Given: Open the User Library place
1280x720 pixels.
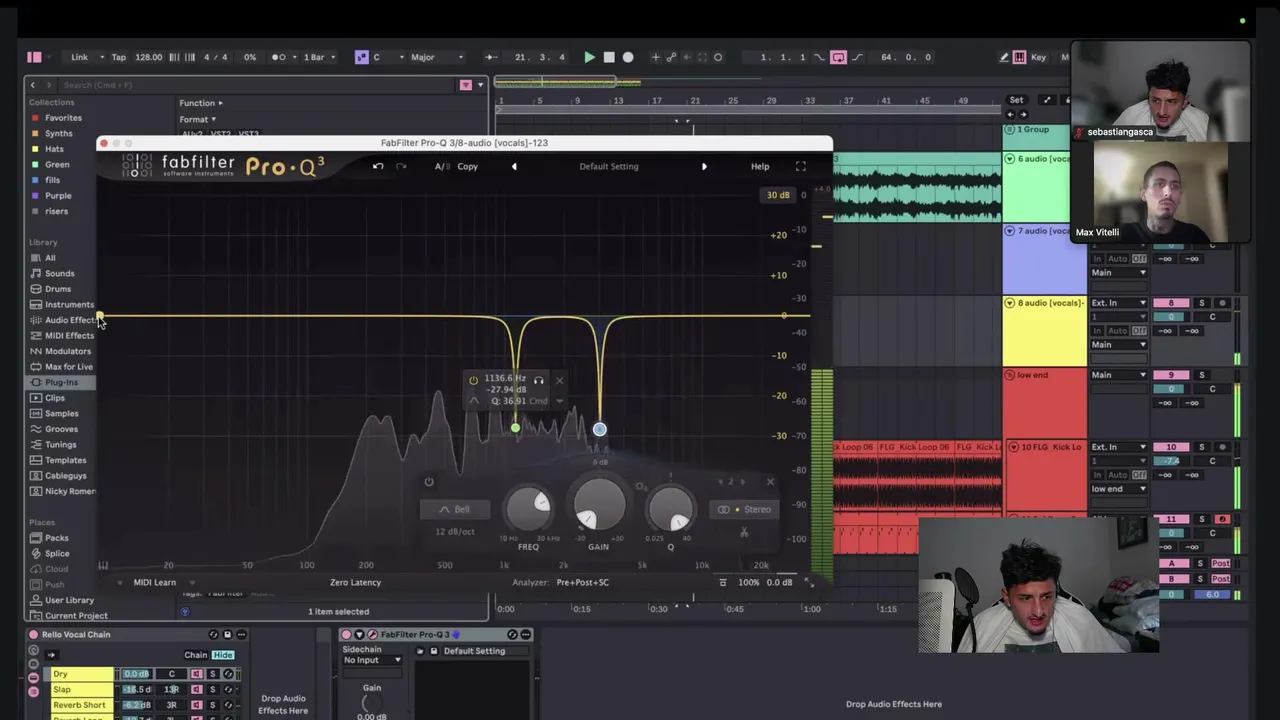Looking at the screenshot, I should click(x=69, y=600).
